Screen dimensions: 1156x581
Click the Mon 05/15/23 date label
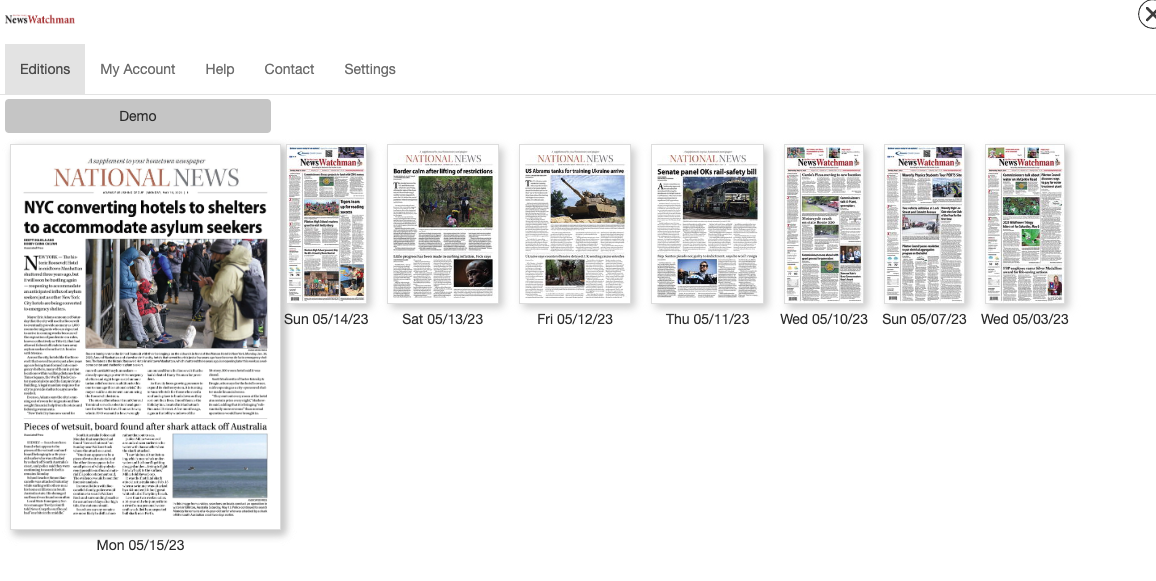(x=141, y=545)
